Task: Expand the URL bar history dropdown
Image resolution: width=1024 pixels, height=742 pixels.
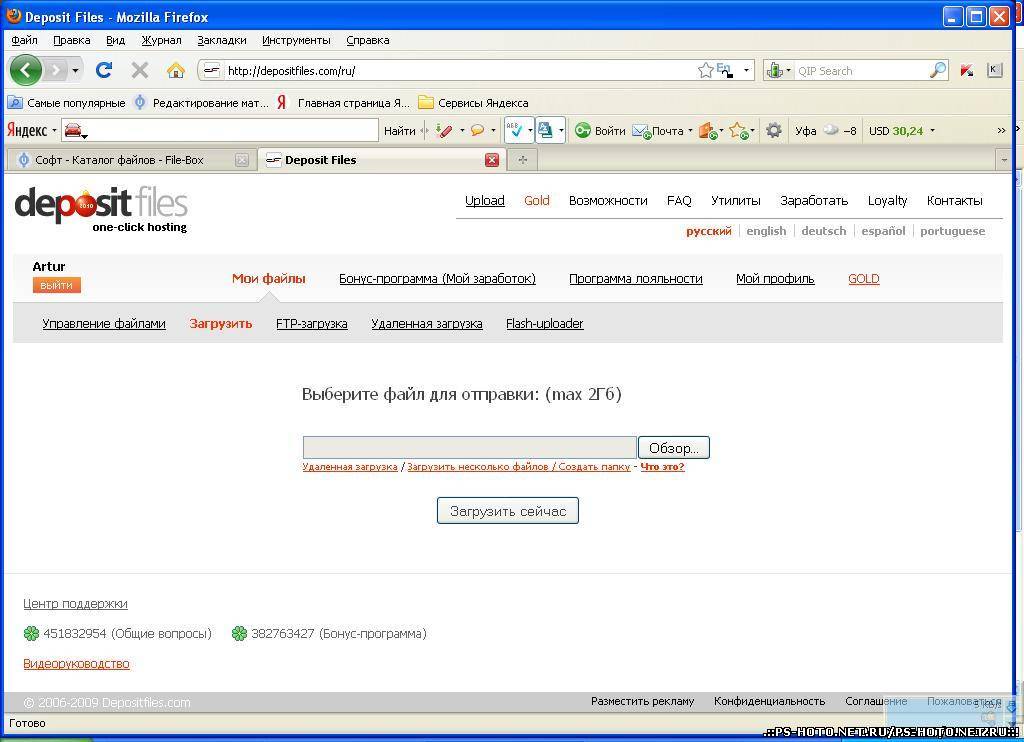Action: 746,70
